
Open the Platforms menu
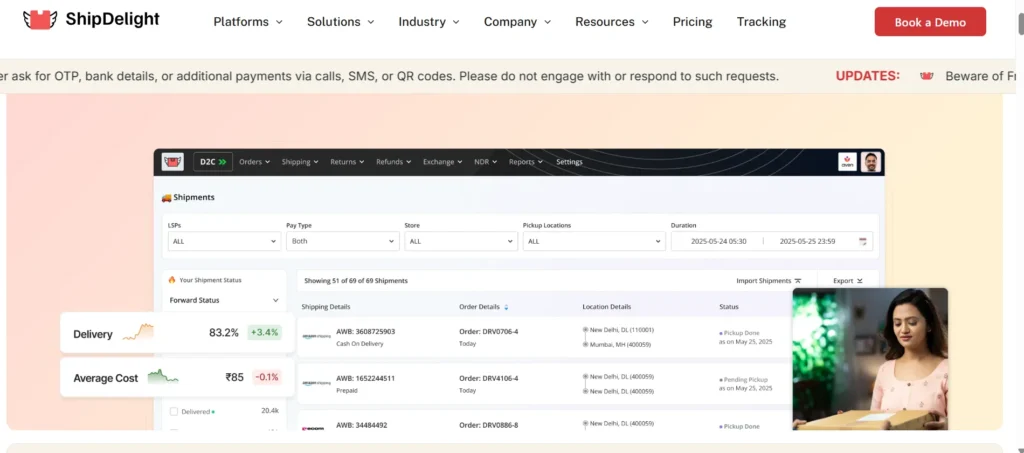pos(248,22)
